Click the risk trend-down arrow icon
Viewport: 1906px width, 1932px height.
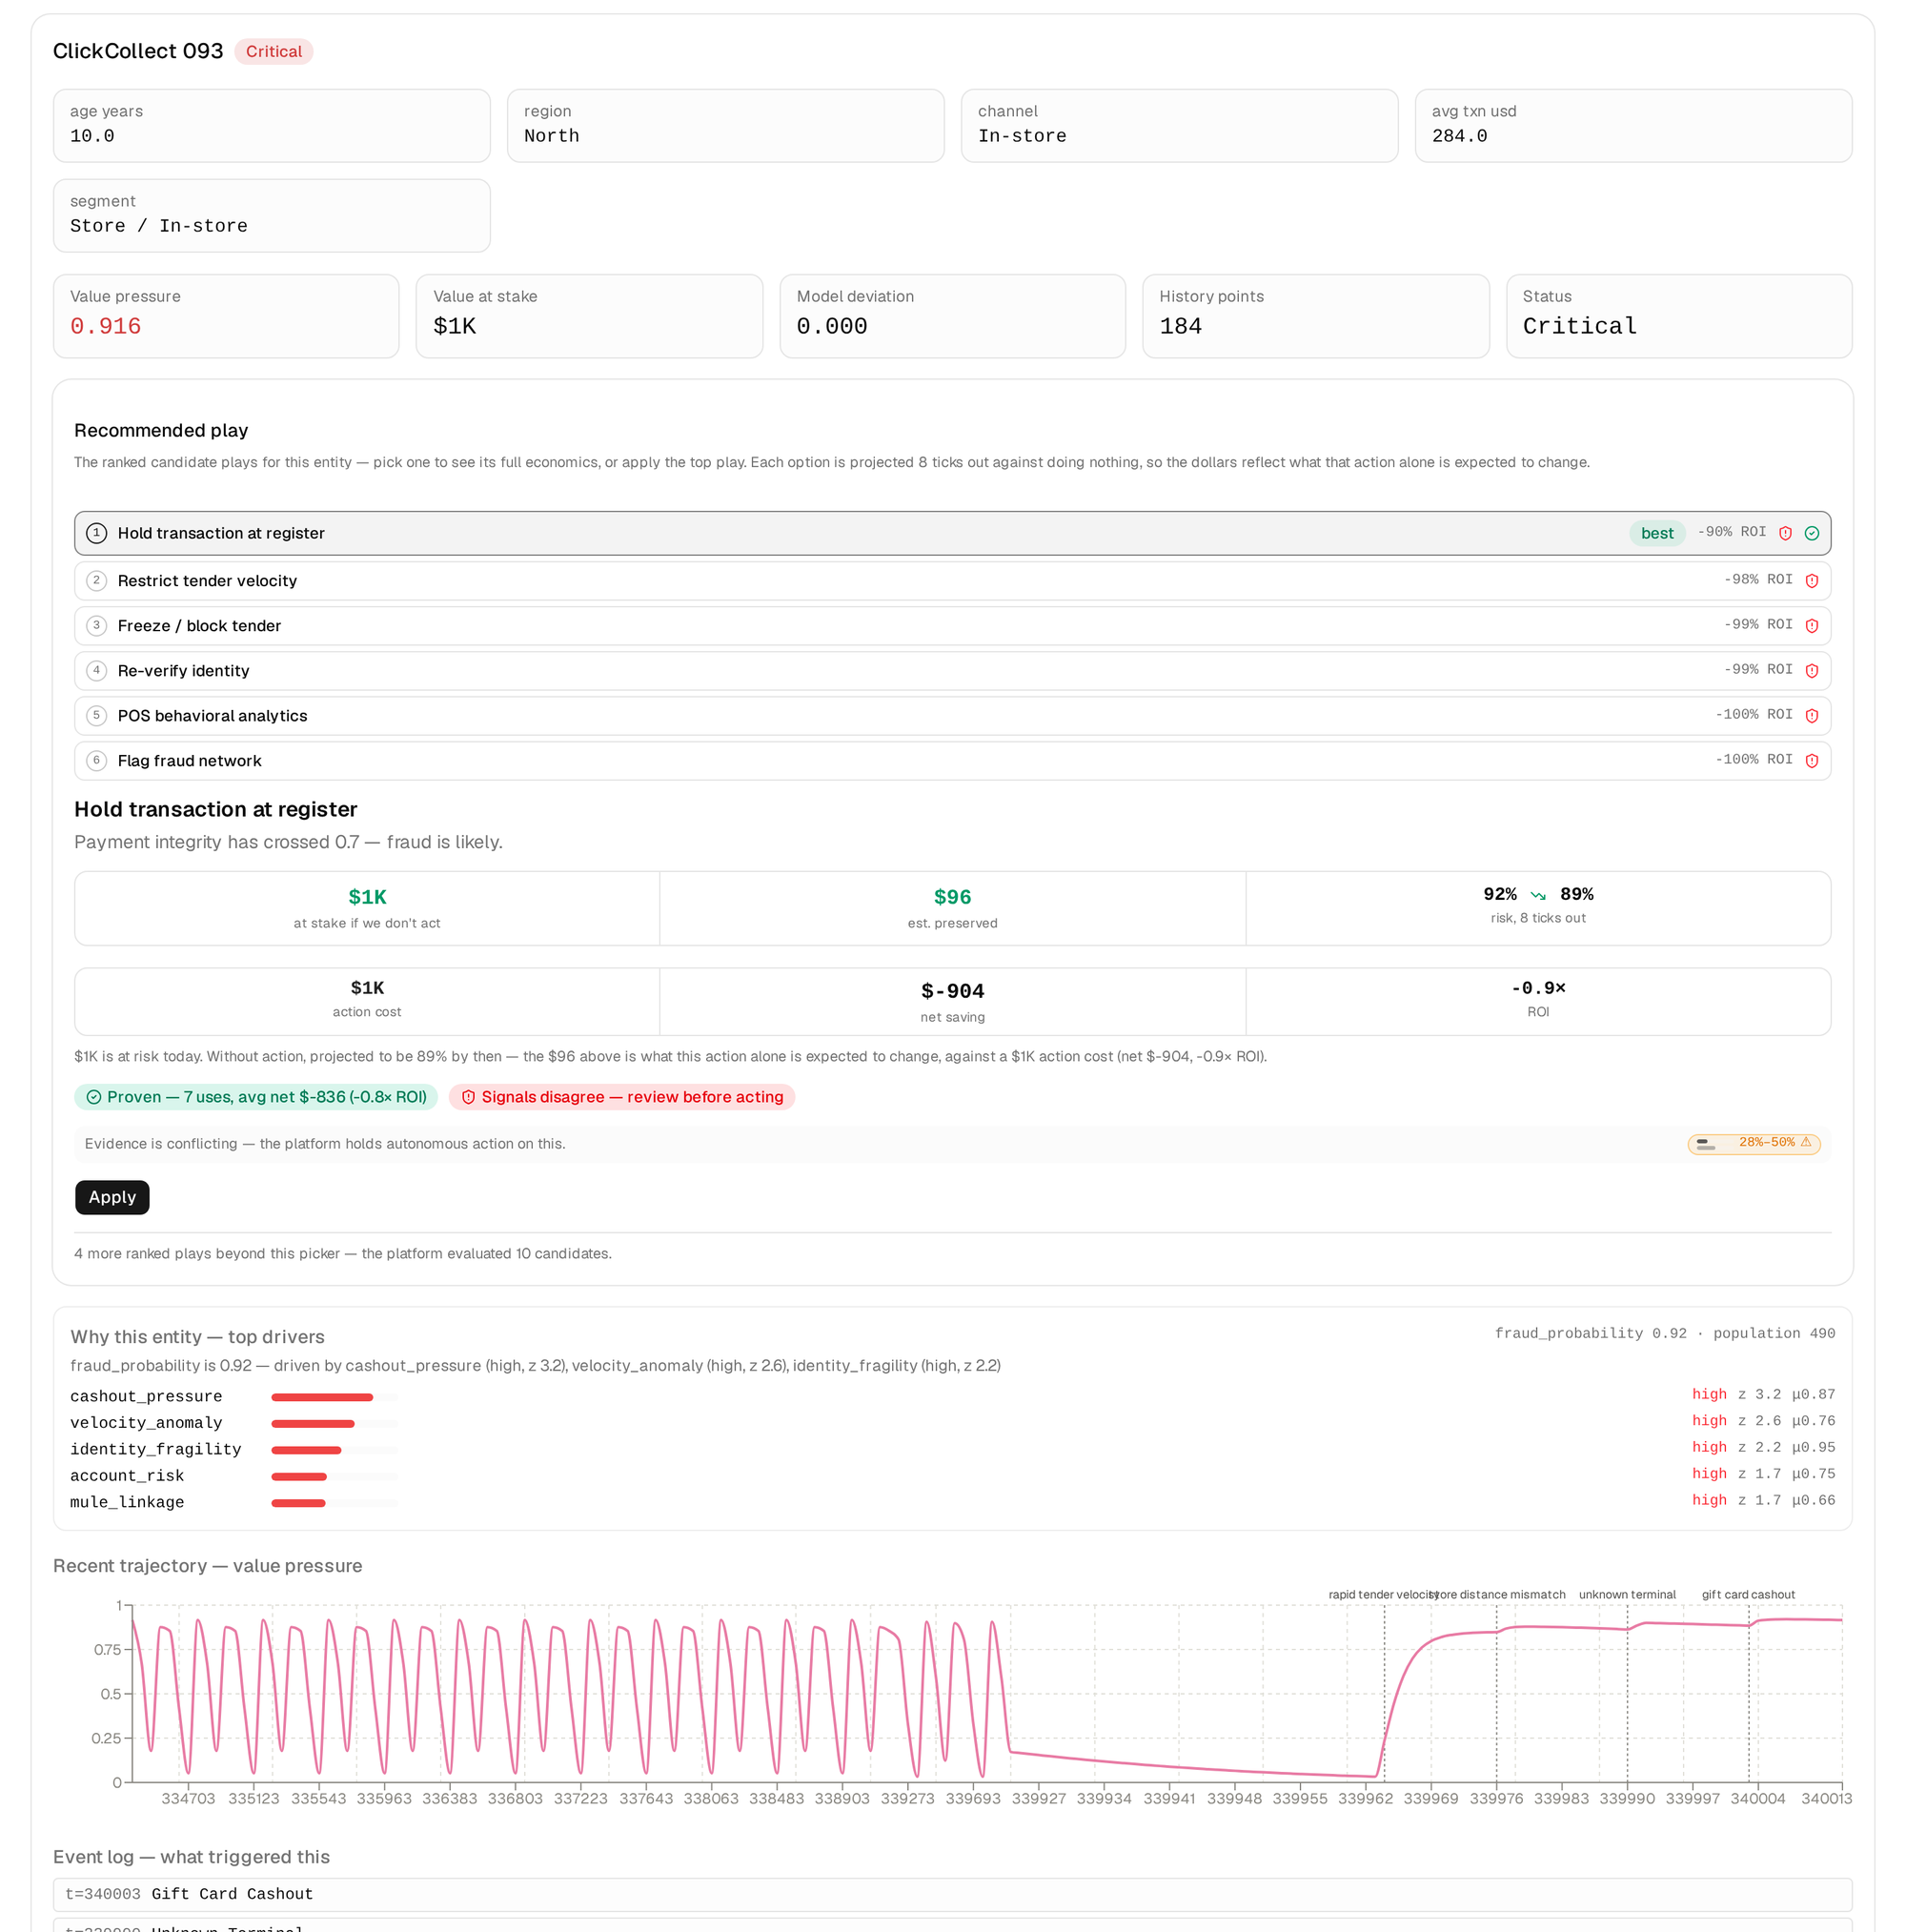tap(1538, 895)
